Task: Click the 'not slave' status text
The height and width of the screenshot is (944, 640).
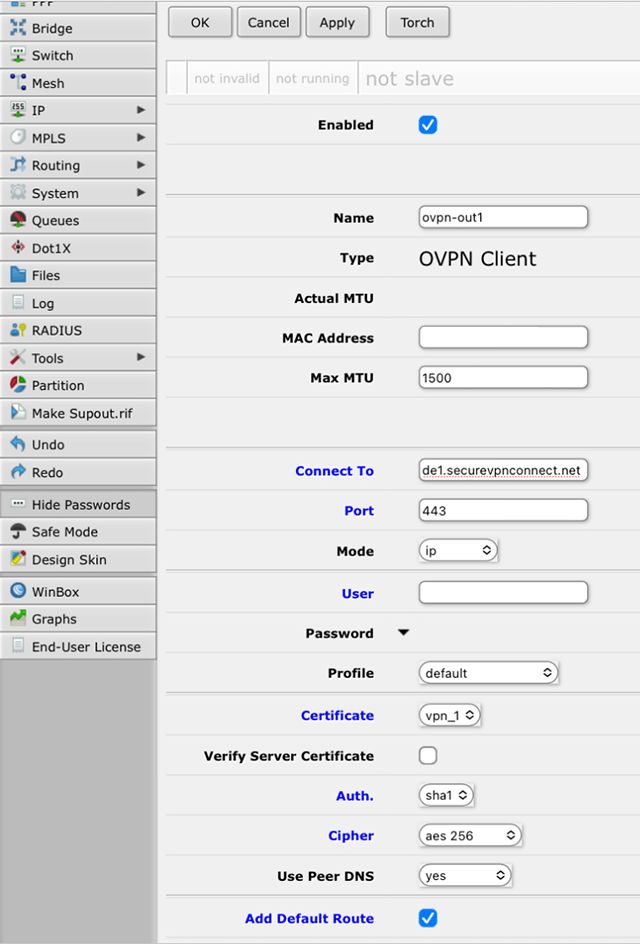Action: click(x=409, y=78)
